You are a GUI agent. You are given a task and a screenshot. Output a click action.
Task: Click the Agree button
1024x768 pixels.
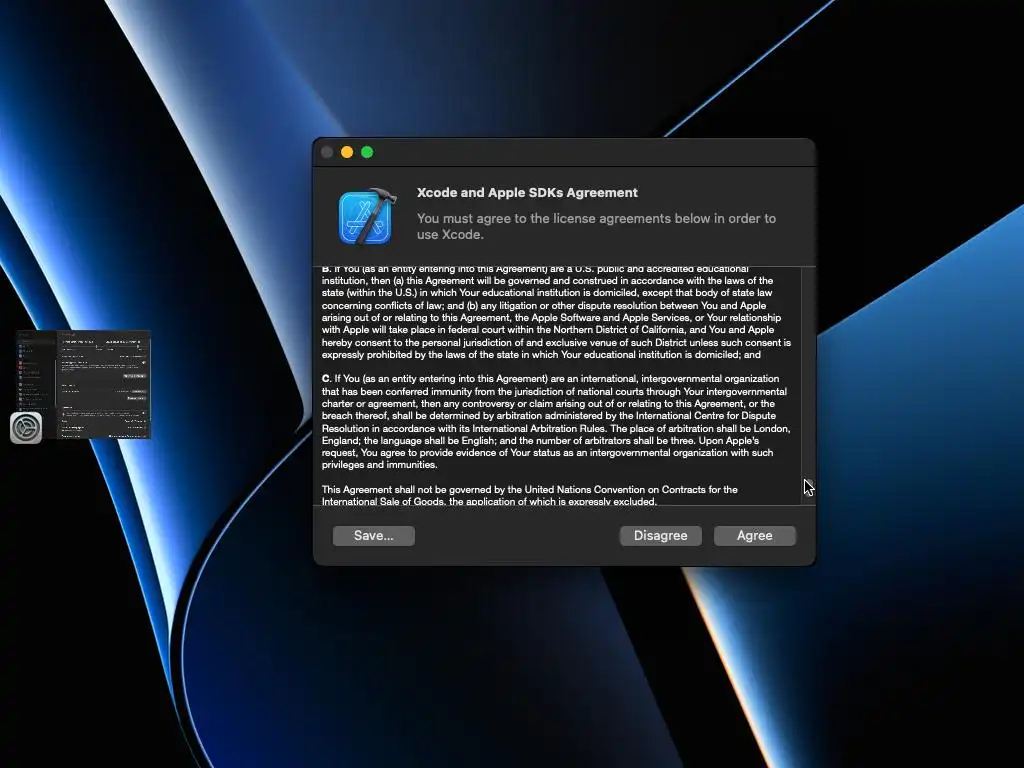pos(754,536)
